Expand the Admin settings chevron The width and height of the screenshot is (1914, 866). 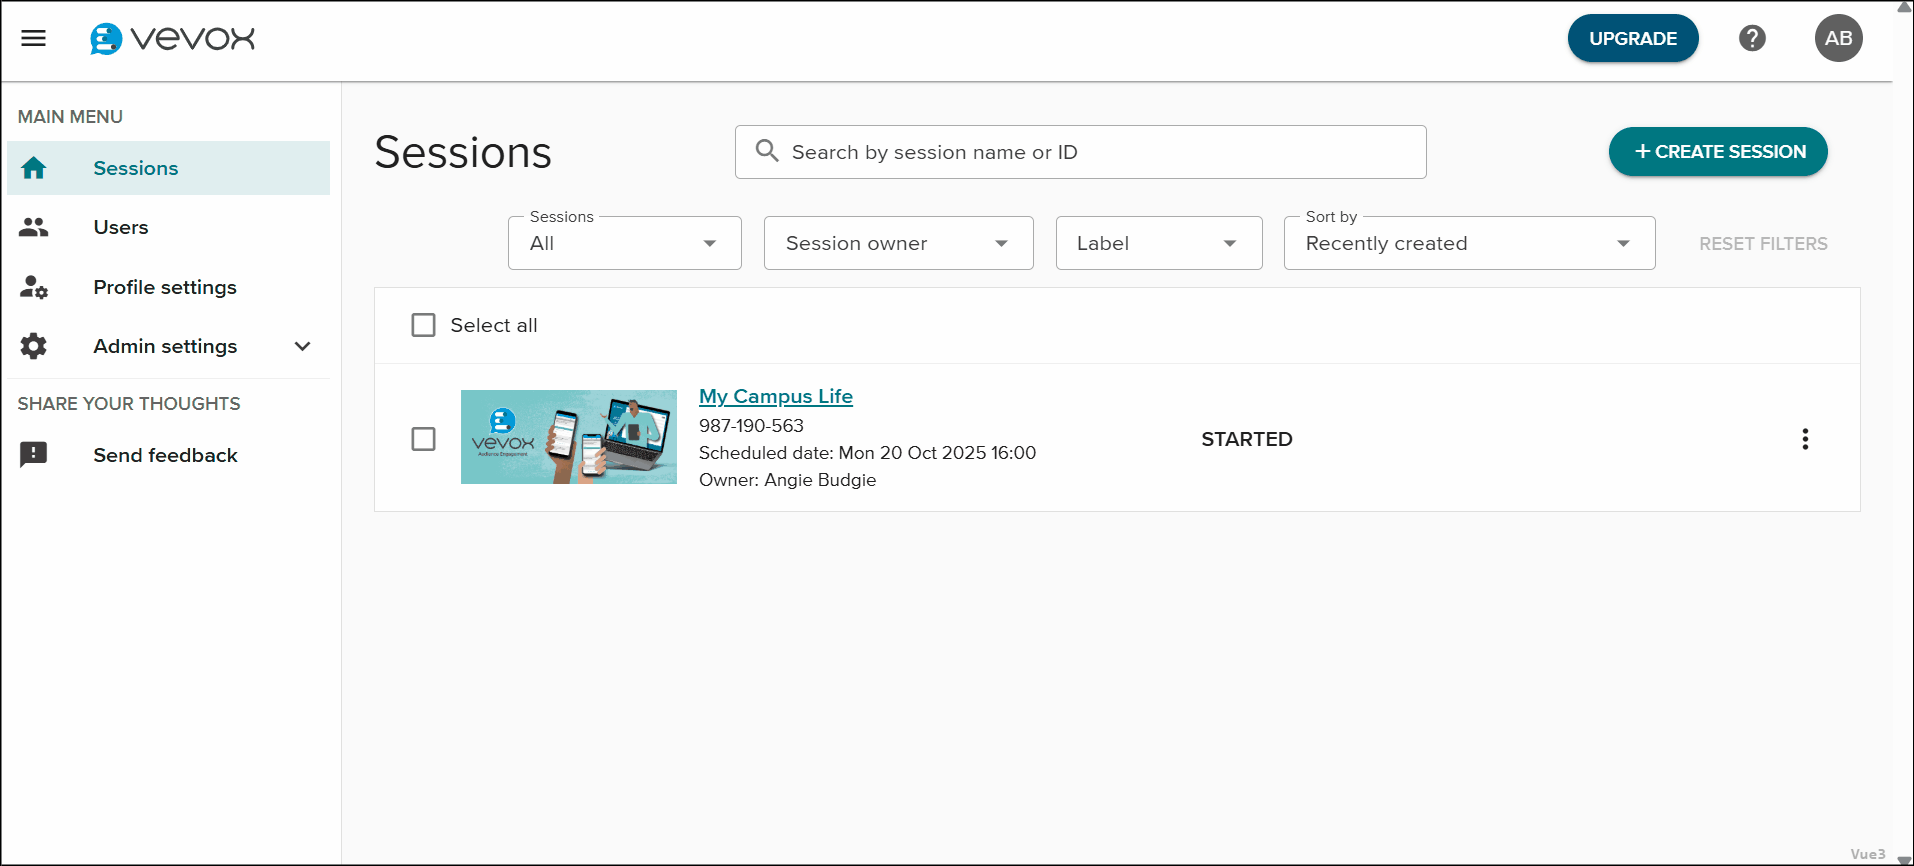click(x=302, y=346)
